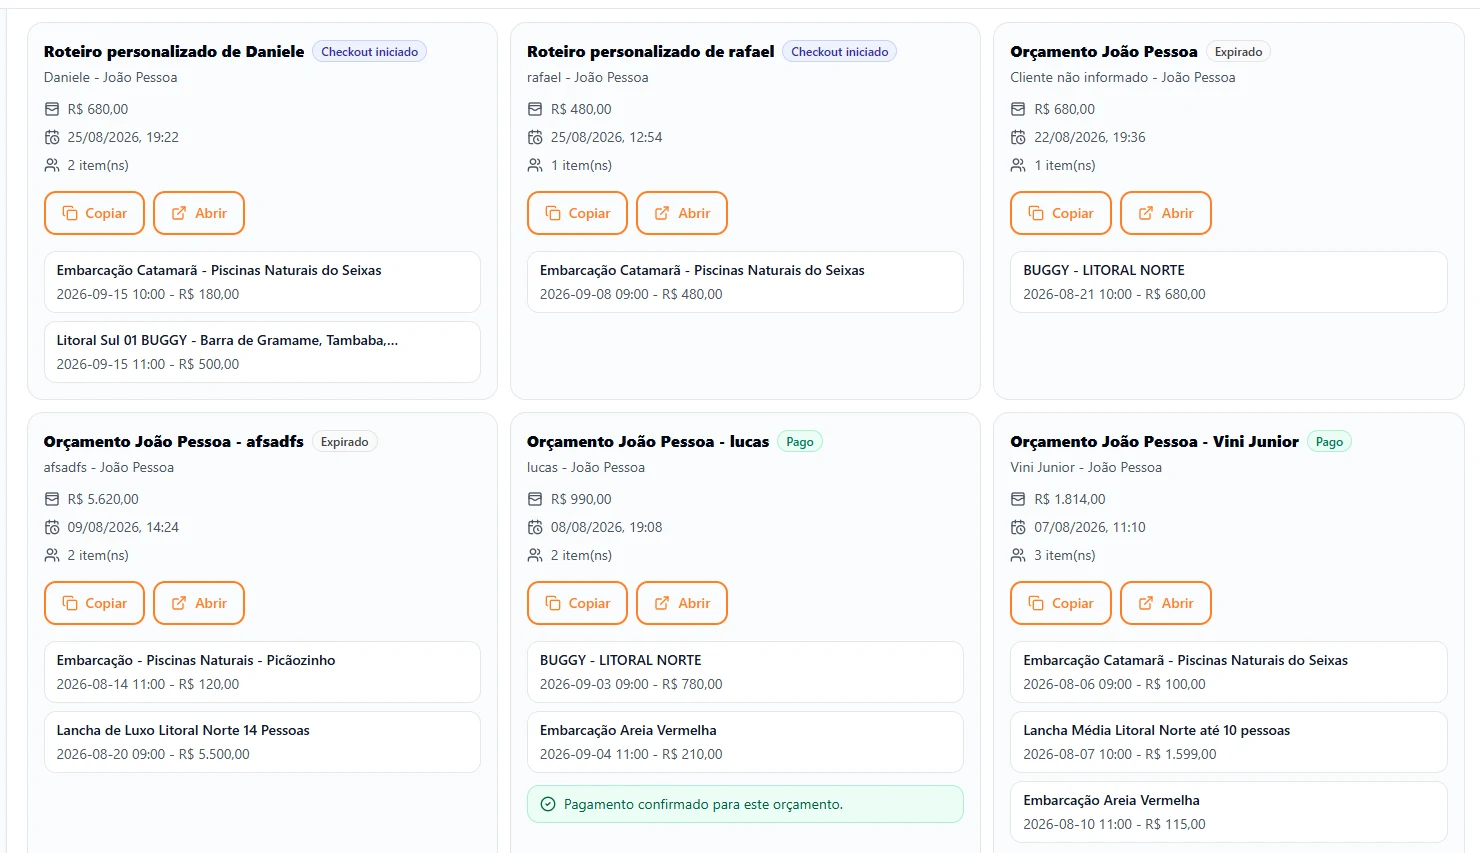1480x853 pixels.
Task: Select Embarcação Catamarã item dated 2026-09-08
Action: [745, 282]
